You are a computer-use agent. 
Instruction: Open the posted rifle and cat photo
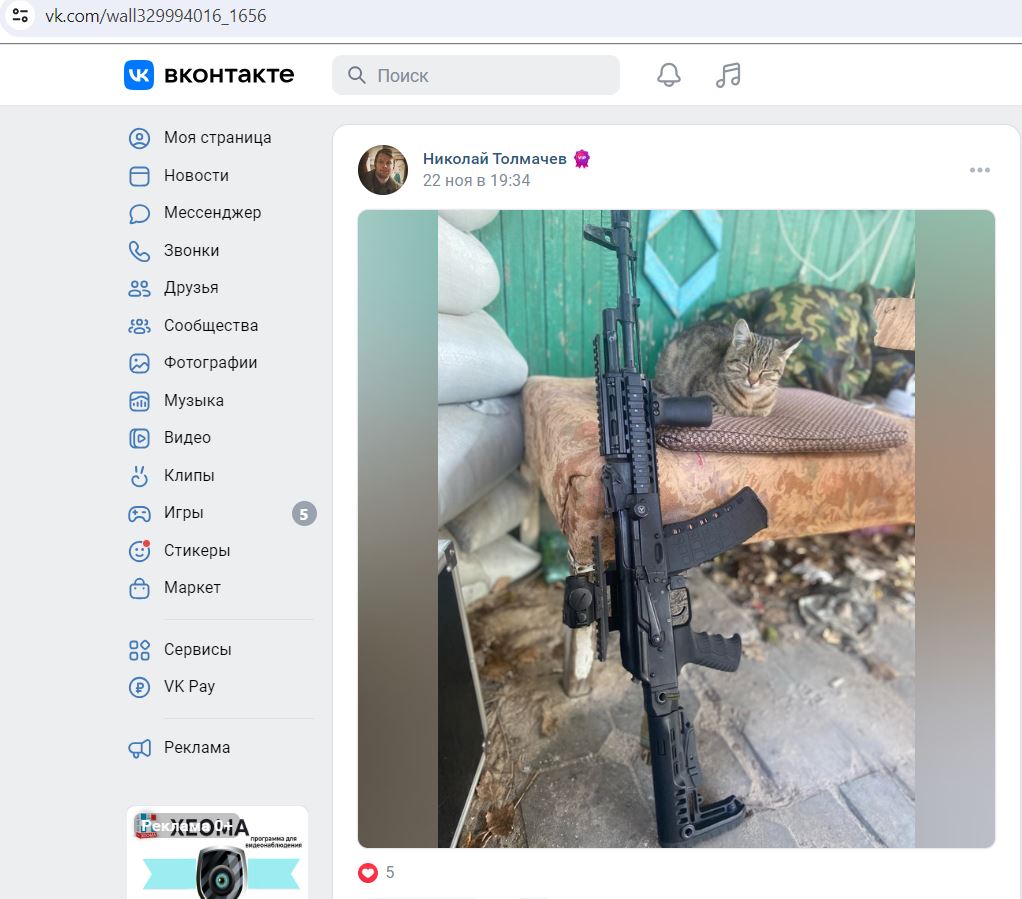pyautogui.click(x=676, y=529)
